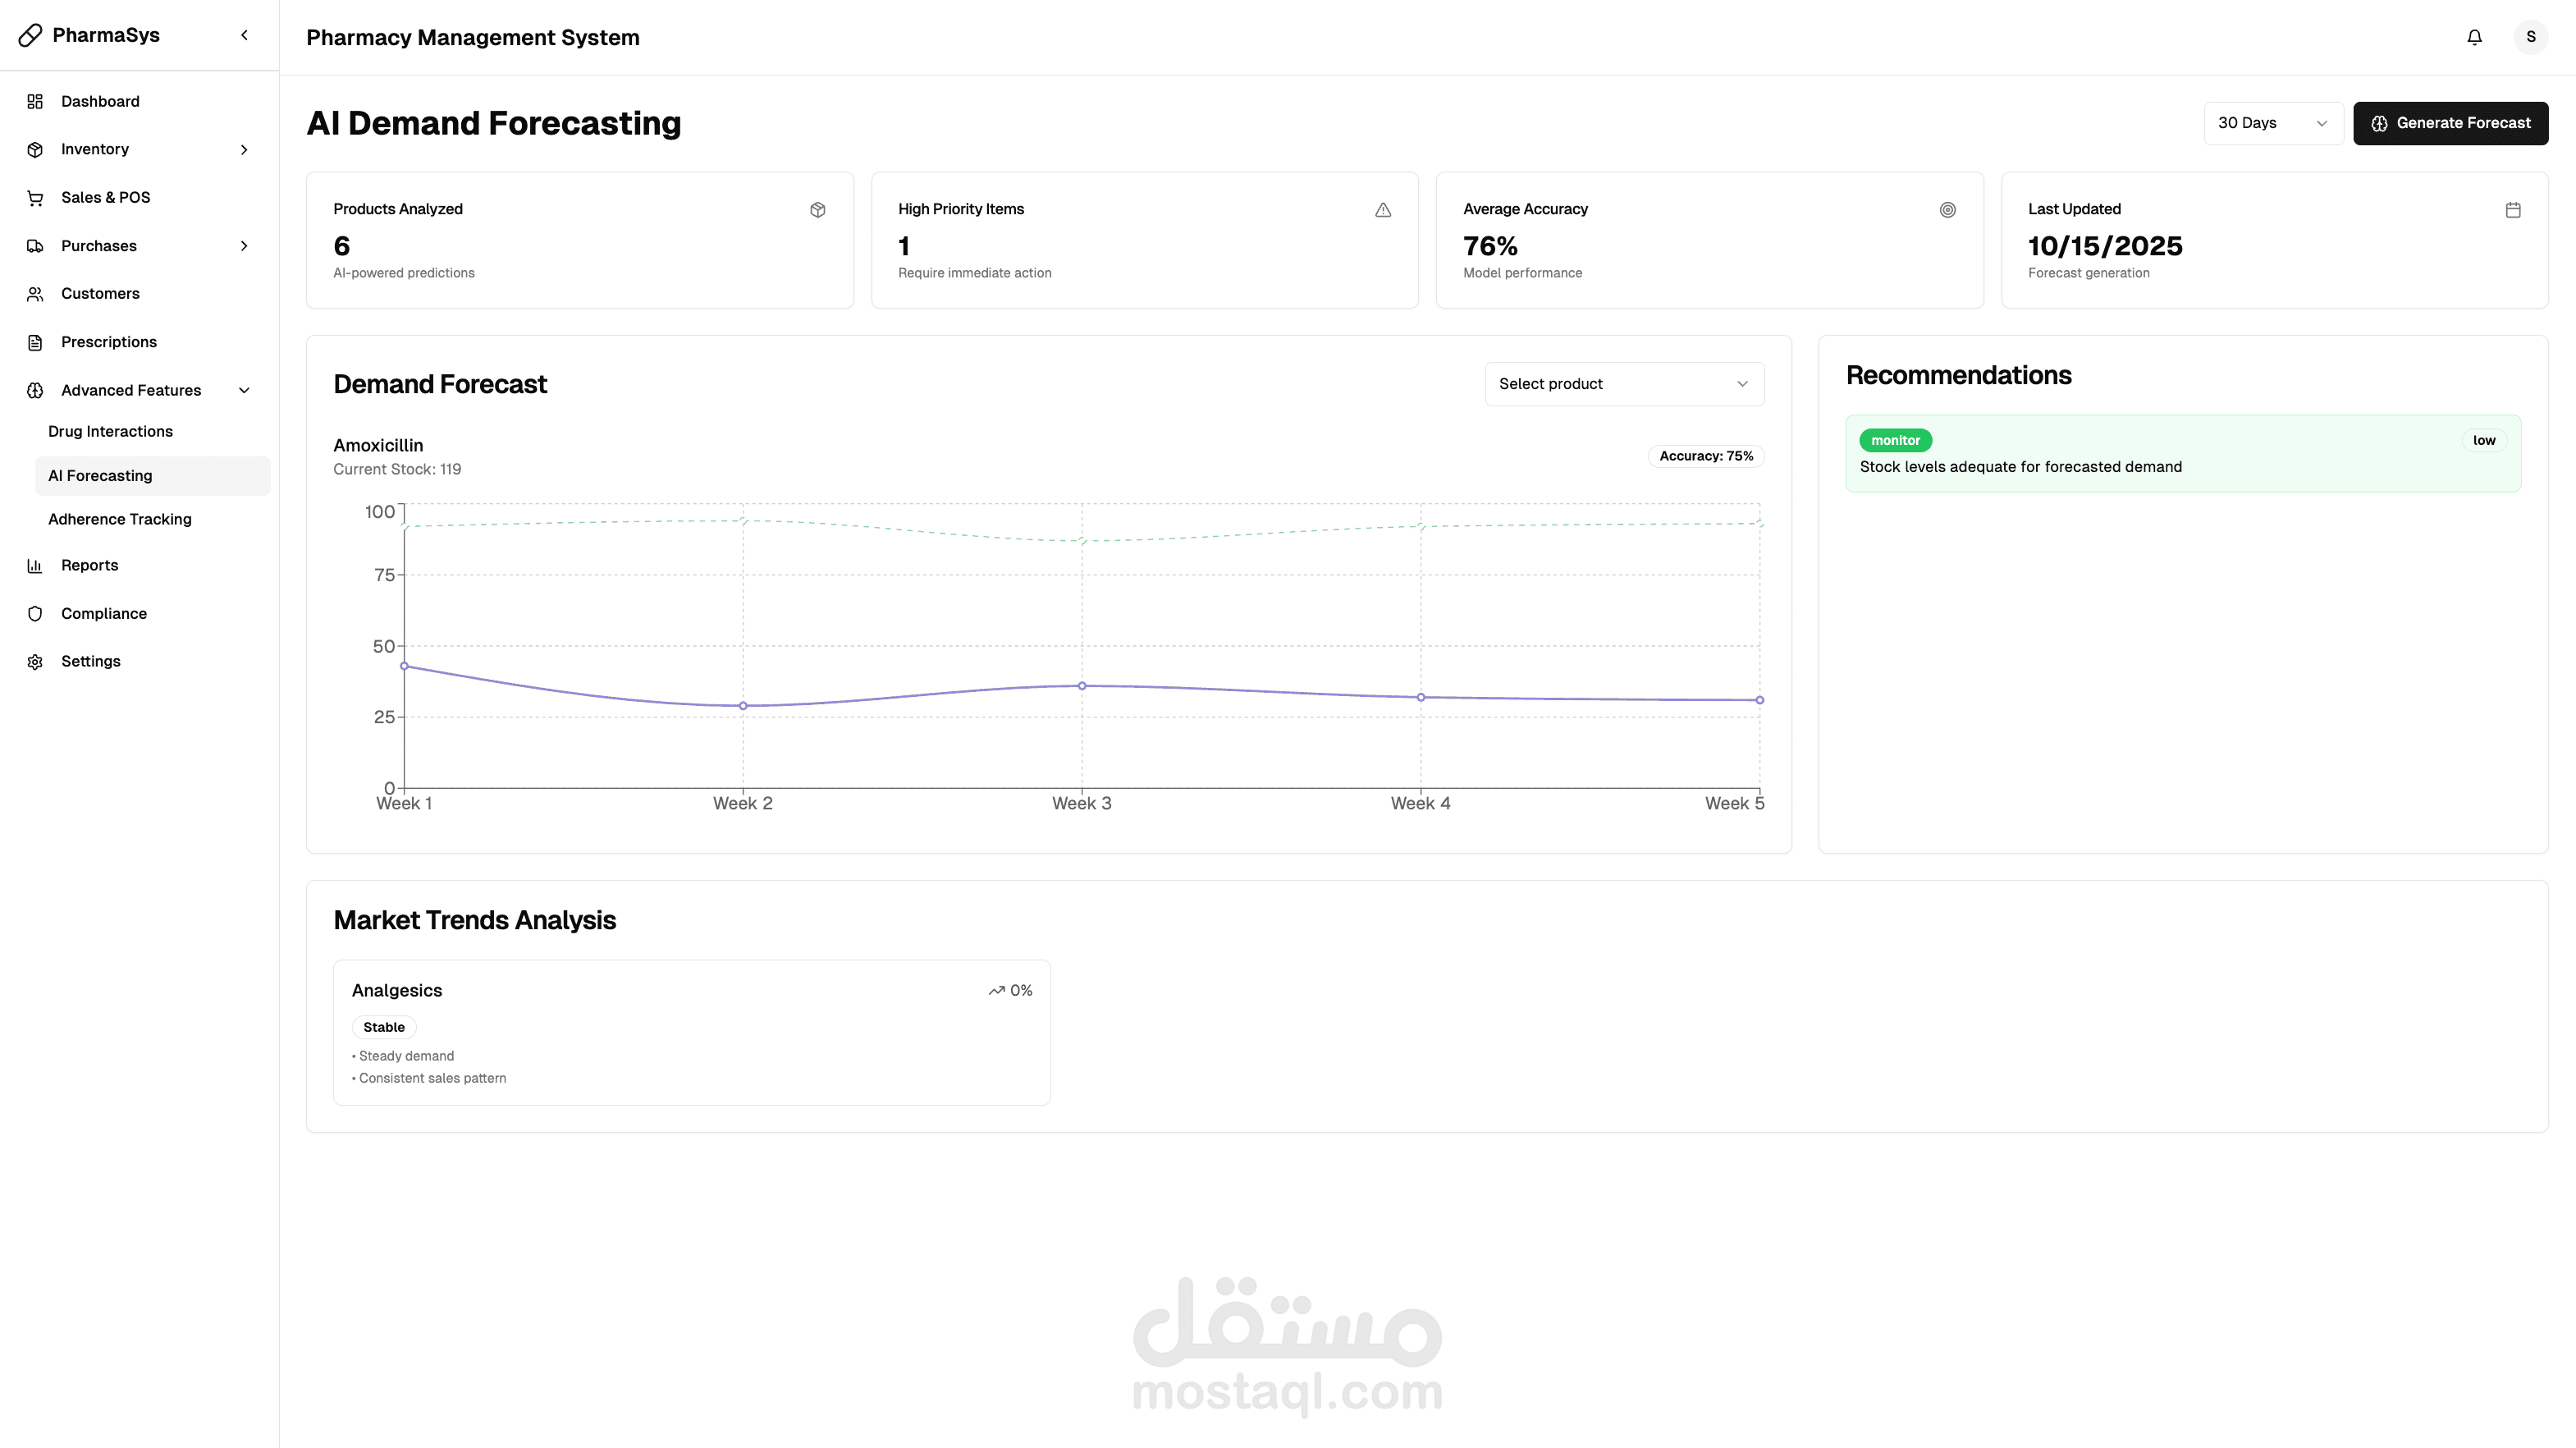Click the Settings gear icon
Screen dimensions: 2576x1448
(x=35, y=662)
